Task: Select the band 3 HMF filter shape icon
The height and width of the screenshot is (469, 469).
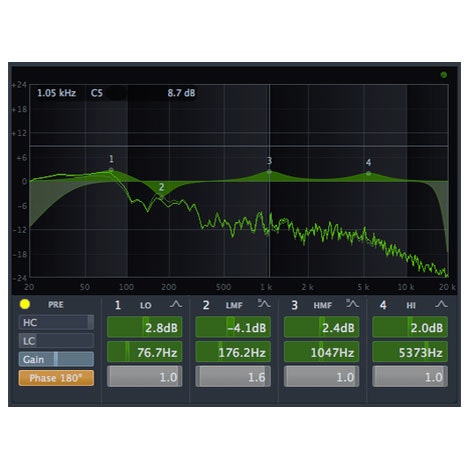Action: coord(352,304)
